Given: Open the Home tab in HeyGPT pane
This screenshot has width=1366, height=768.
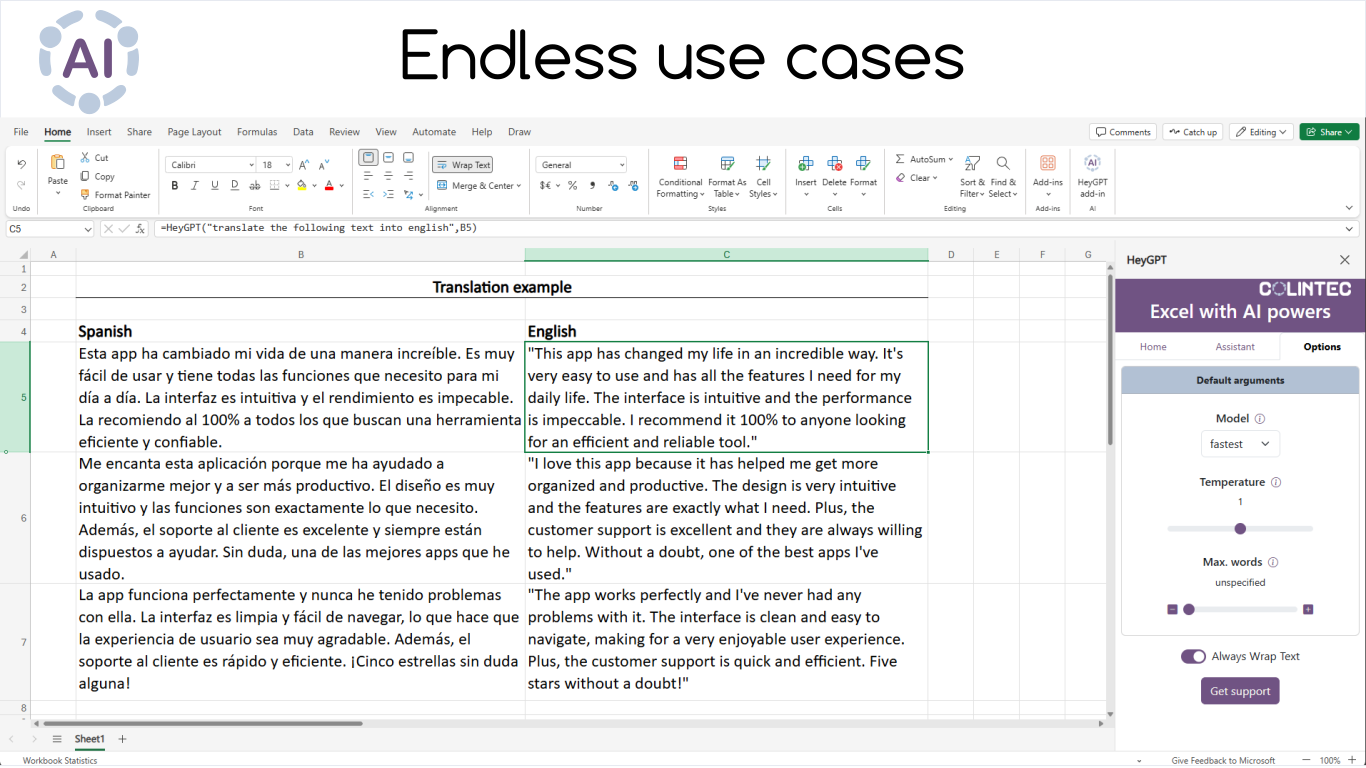Looking at the screenshot, I should pyautogui.click(x=1153, y=347).
